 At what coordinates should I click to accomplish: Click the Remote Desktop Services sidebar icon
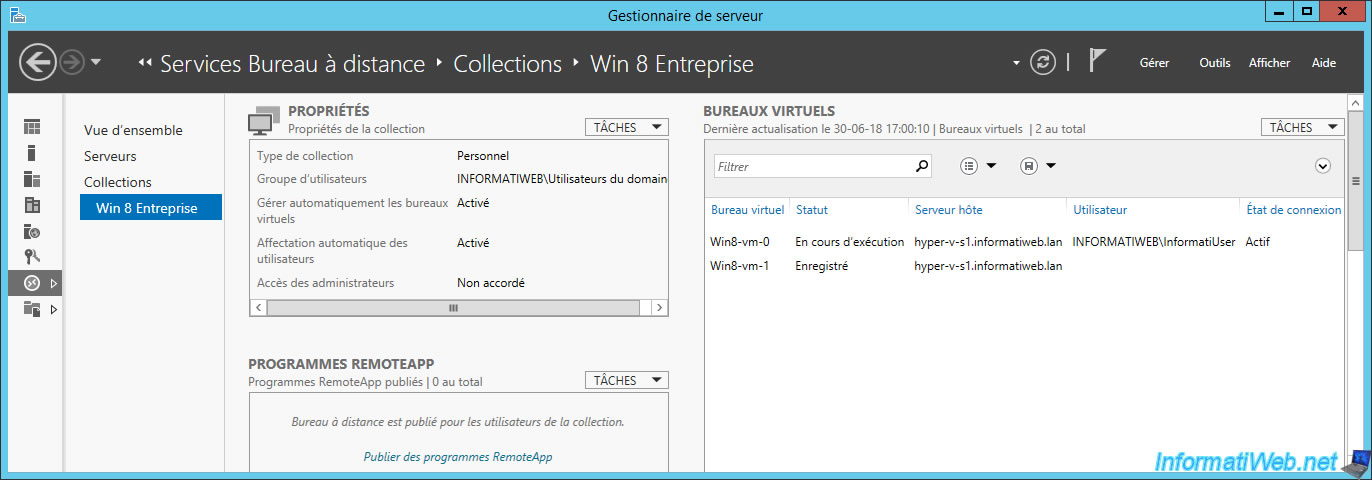[32, 283]
